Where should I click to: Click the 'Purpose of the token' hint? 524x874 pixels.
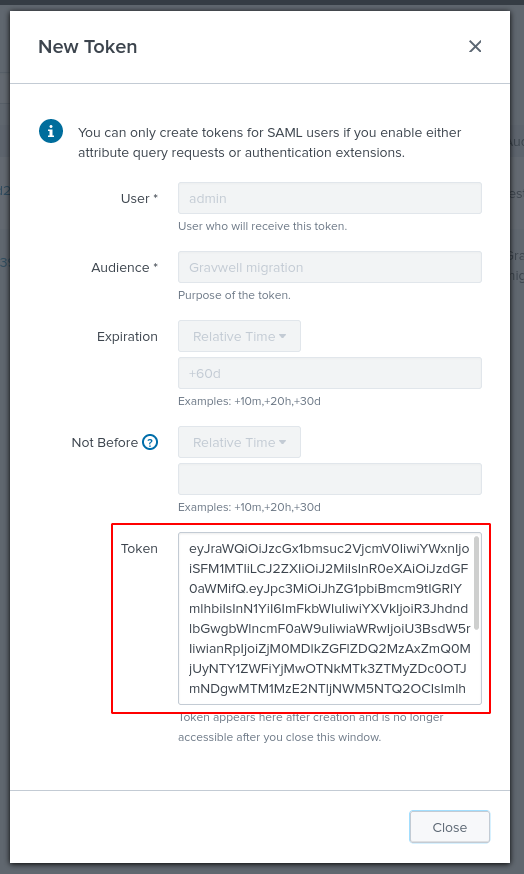click(234, 295)
